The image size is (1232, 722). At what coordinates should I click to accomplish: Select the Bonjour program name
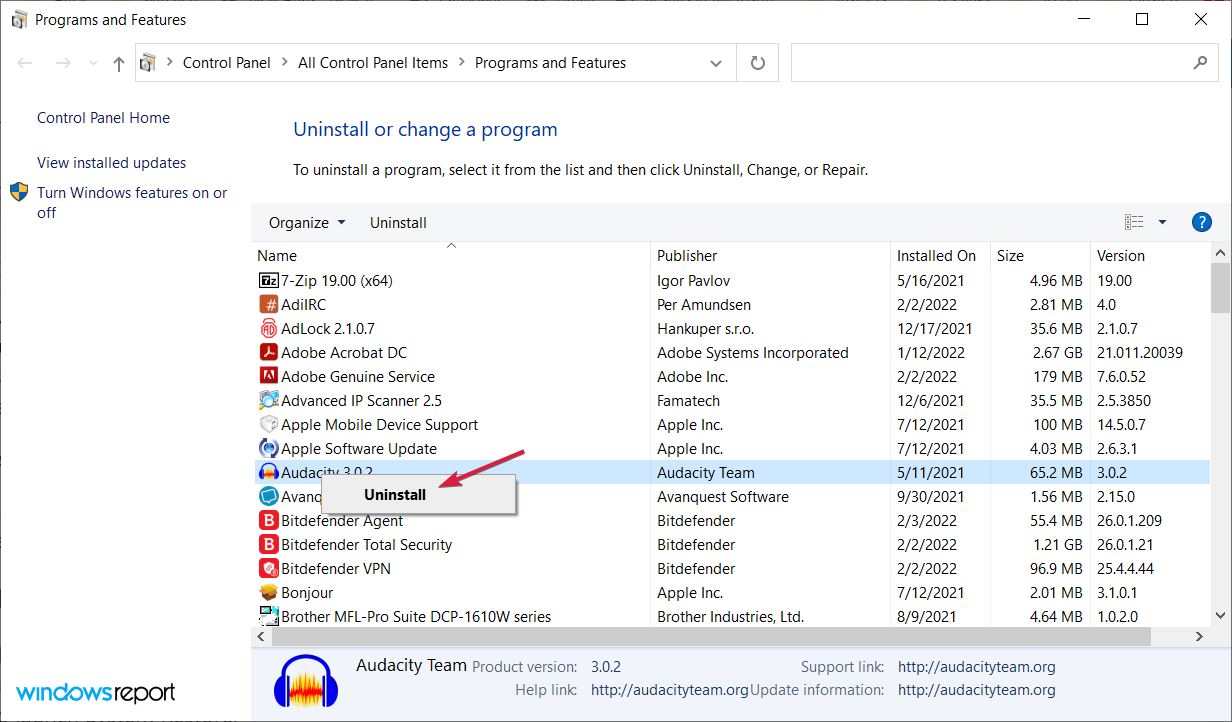click(x=307, y=593)
